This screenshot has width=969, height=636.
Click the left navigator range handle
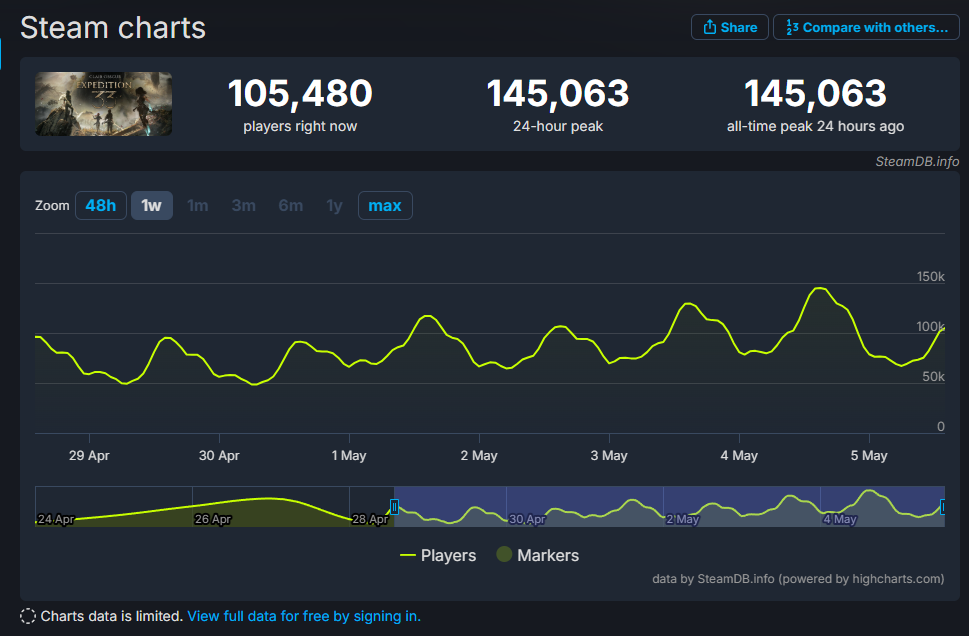click(x=394, y=507)
